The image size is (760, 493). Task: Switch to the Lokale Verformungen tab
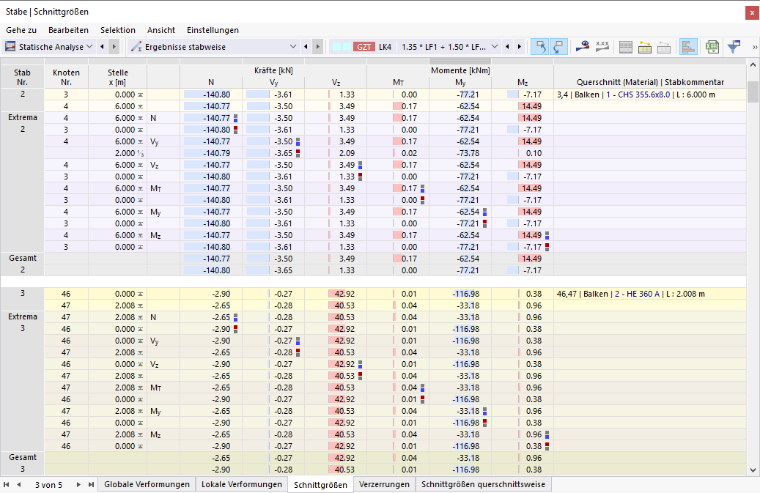tap(241, 484)
